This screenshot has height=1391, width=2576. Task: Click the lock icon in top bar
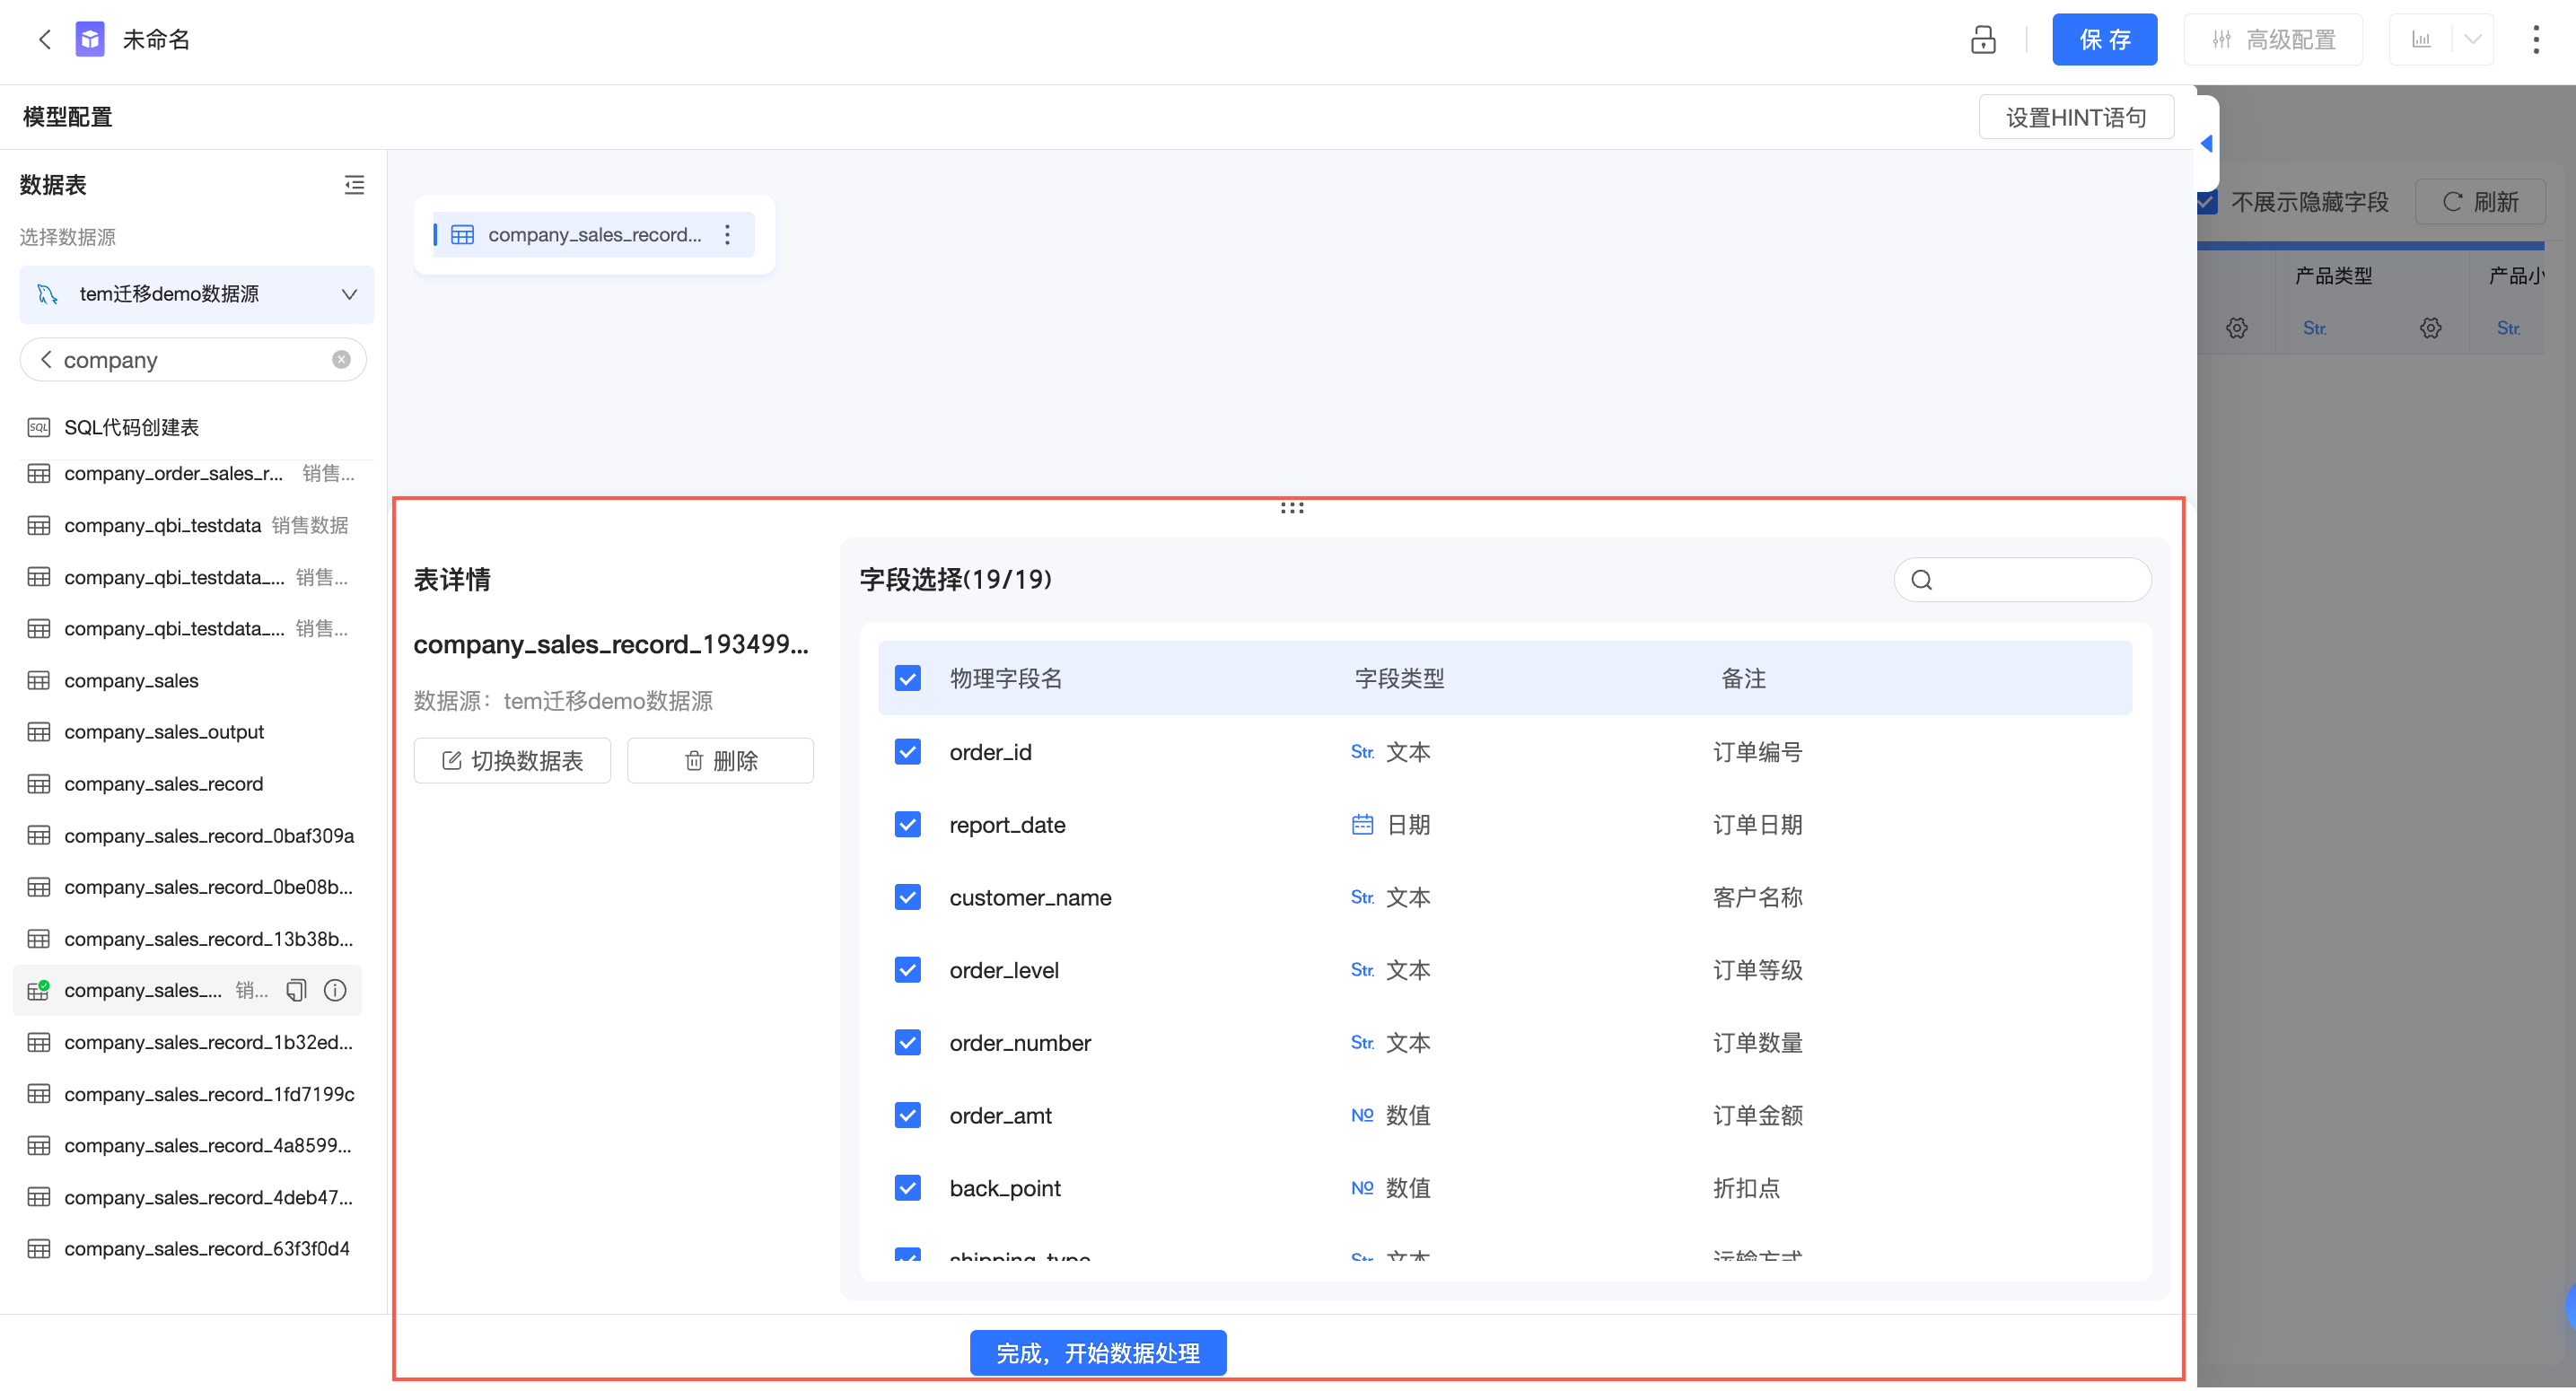tap(1983, 39)
